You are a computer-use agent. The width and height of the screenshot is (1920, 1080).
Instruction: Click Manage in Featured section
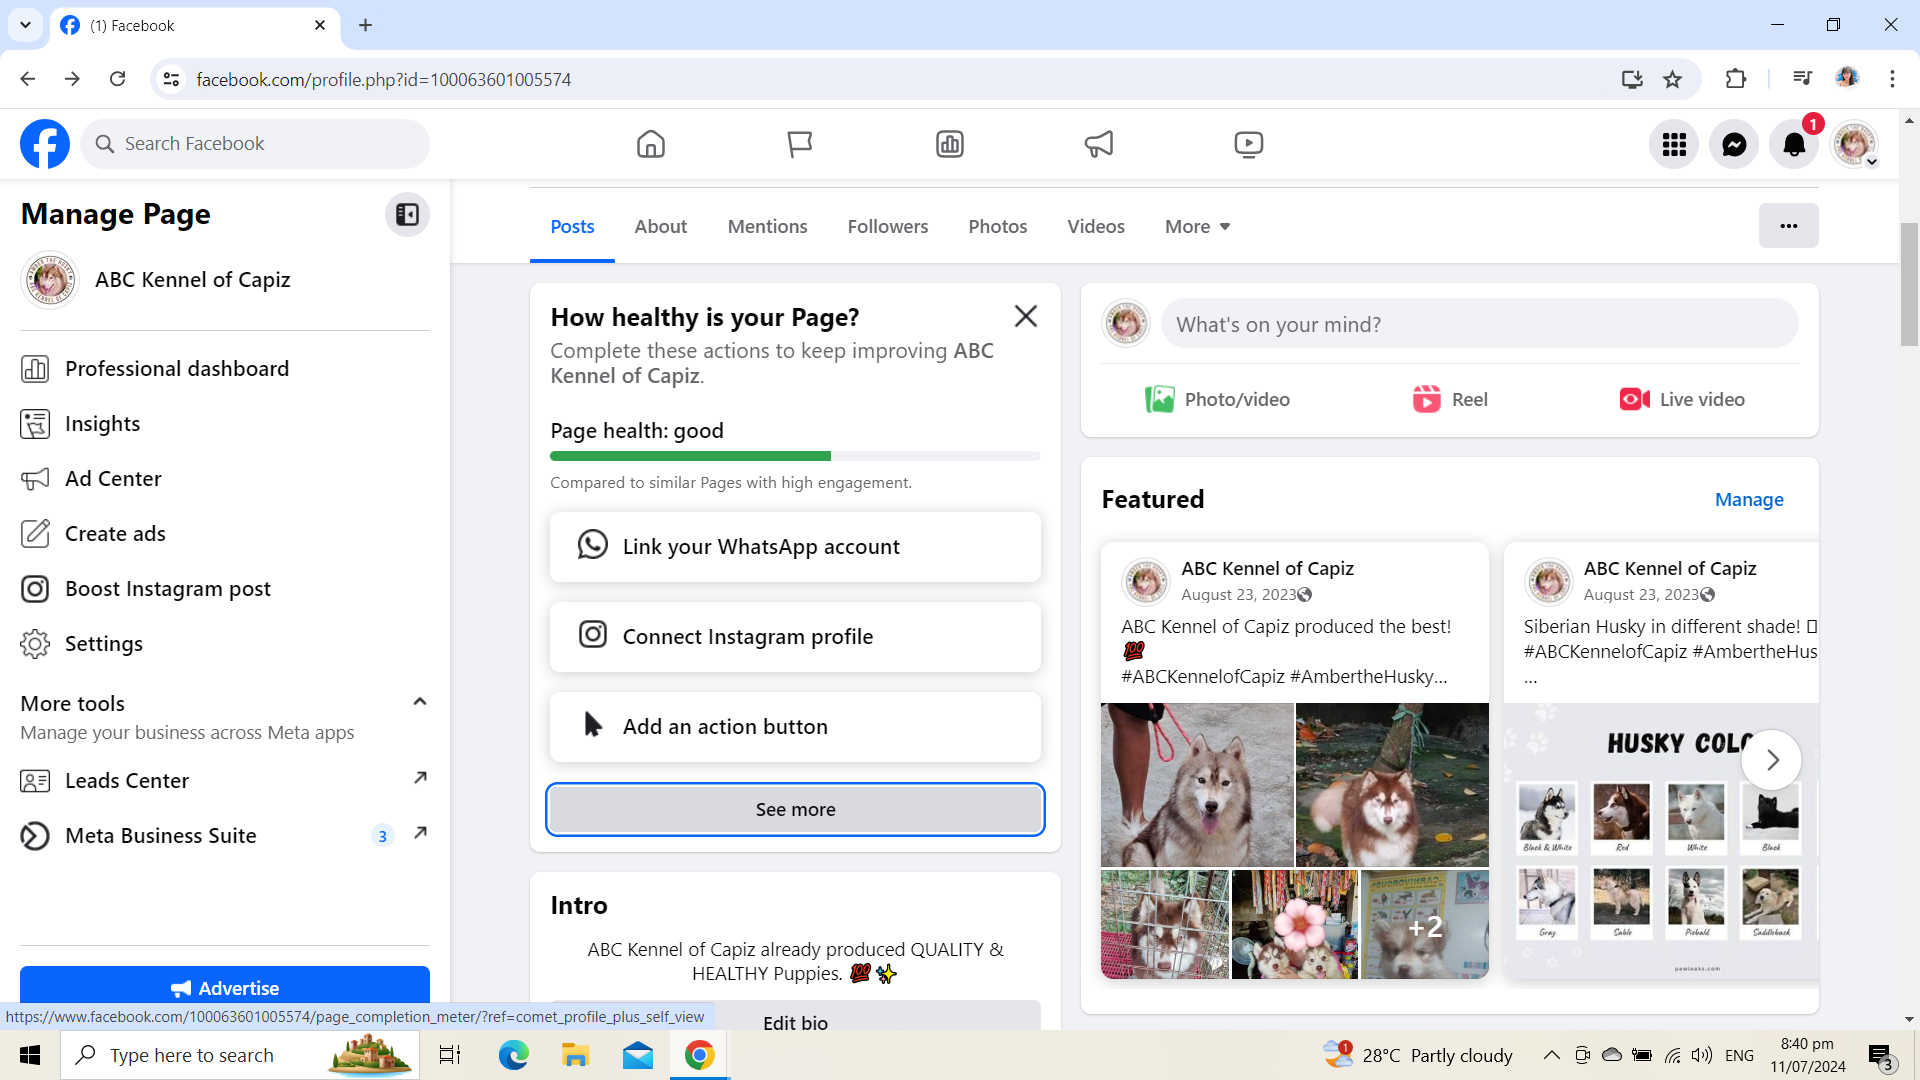[x=1749, y=499]
